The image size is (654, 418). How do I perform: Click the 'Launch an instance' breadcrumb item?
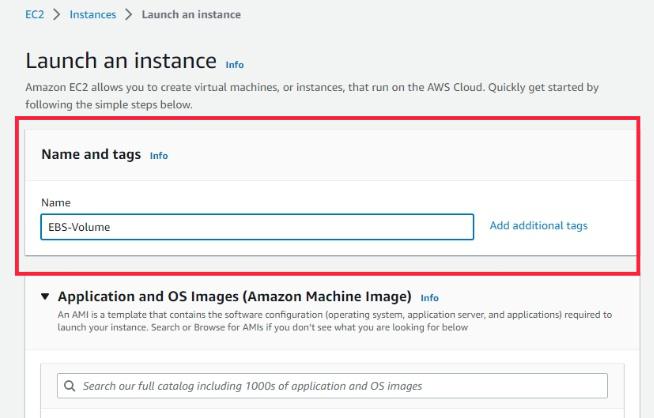click(191, 15)
